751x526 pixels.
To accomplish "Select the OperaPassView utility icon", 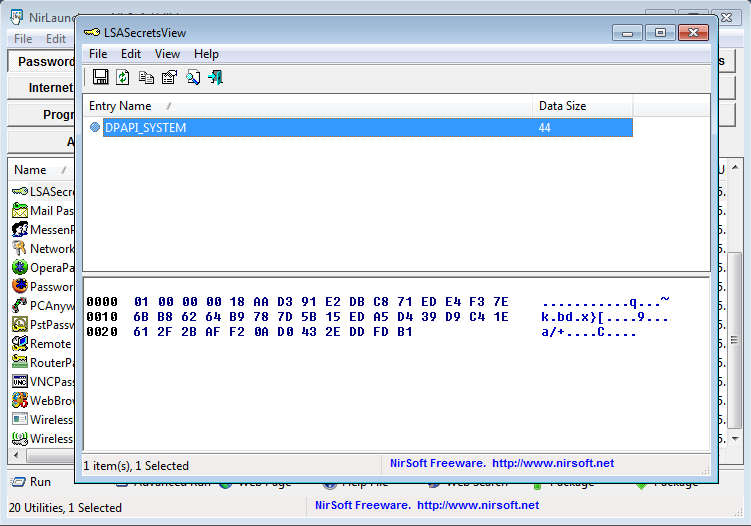I will click(20, 267).
